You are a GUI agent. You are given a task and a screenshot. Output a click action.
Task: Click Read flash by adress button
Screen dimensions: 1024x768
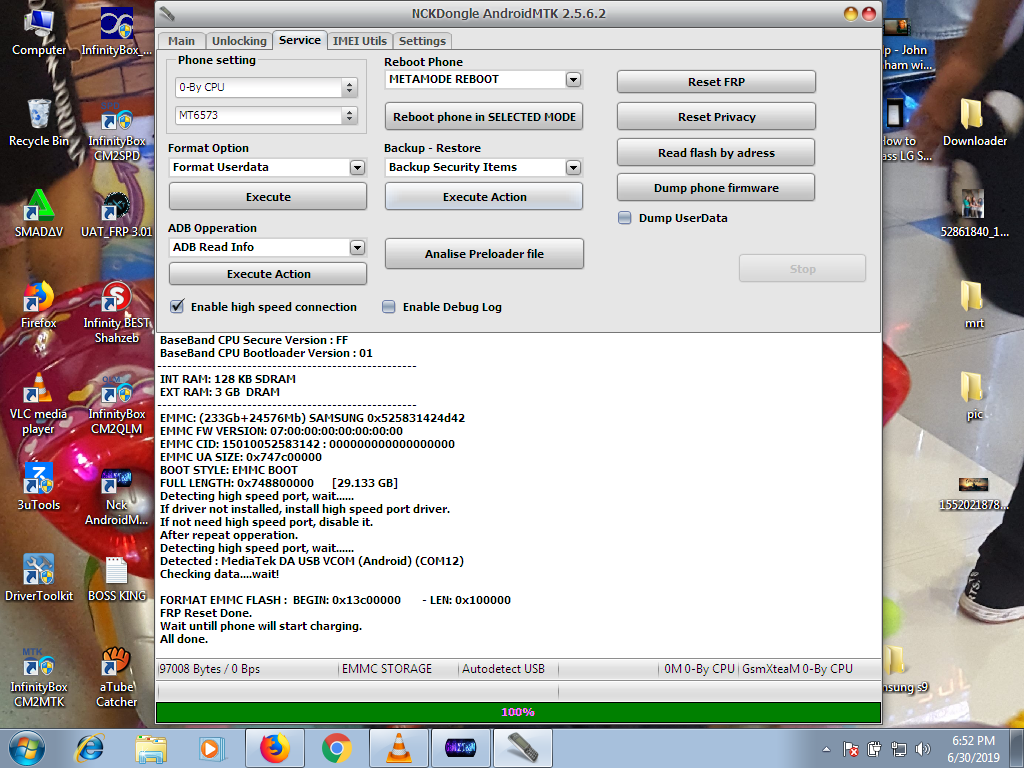[716, 152]
